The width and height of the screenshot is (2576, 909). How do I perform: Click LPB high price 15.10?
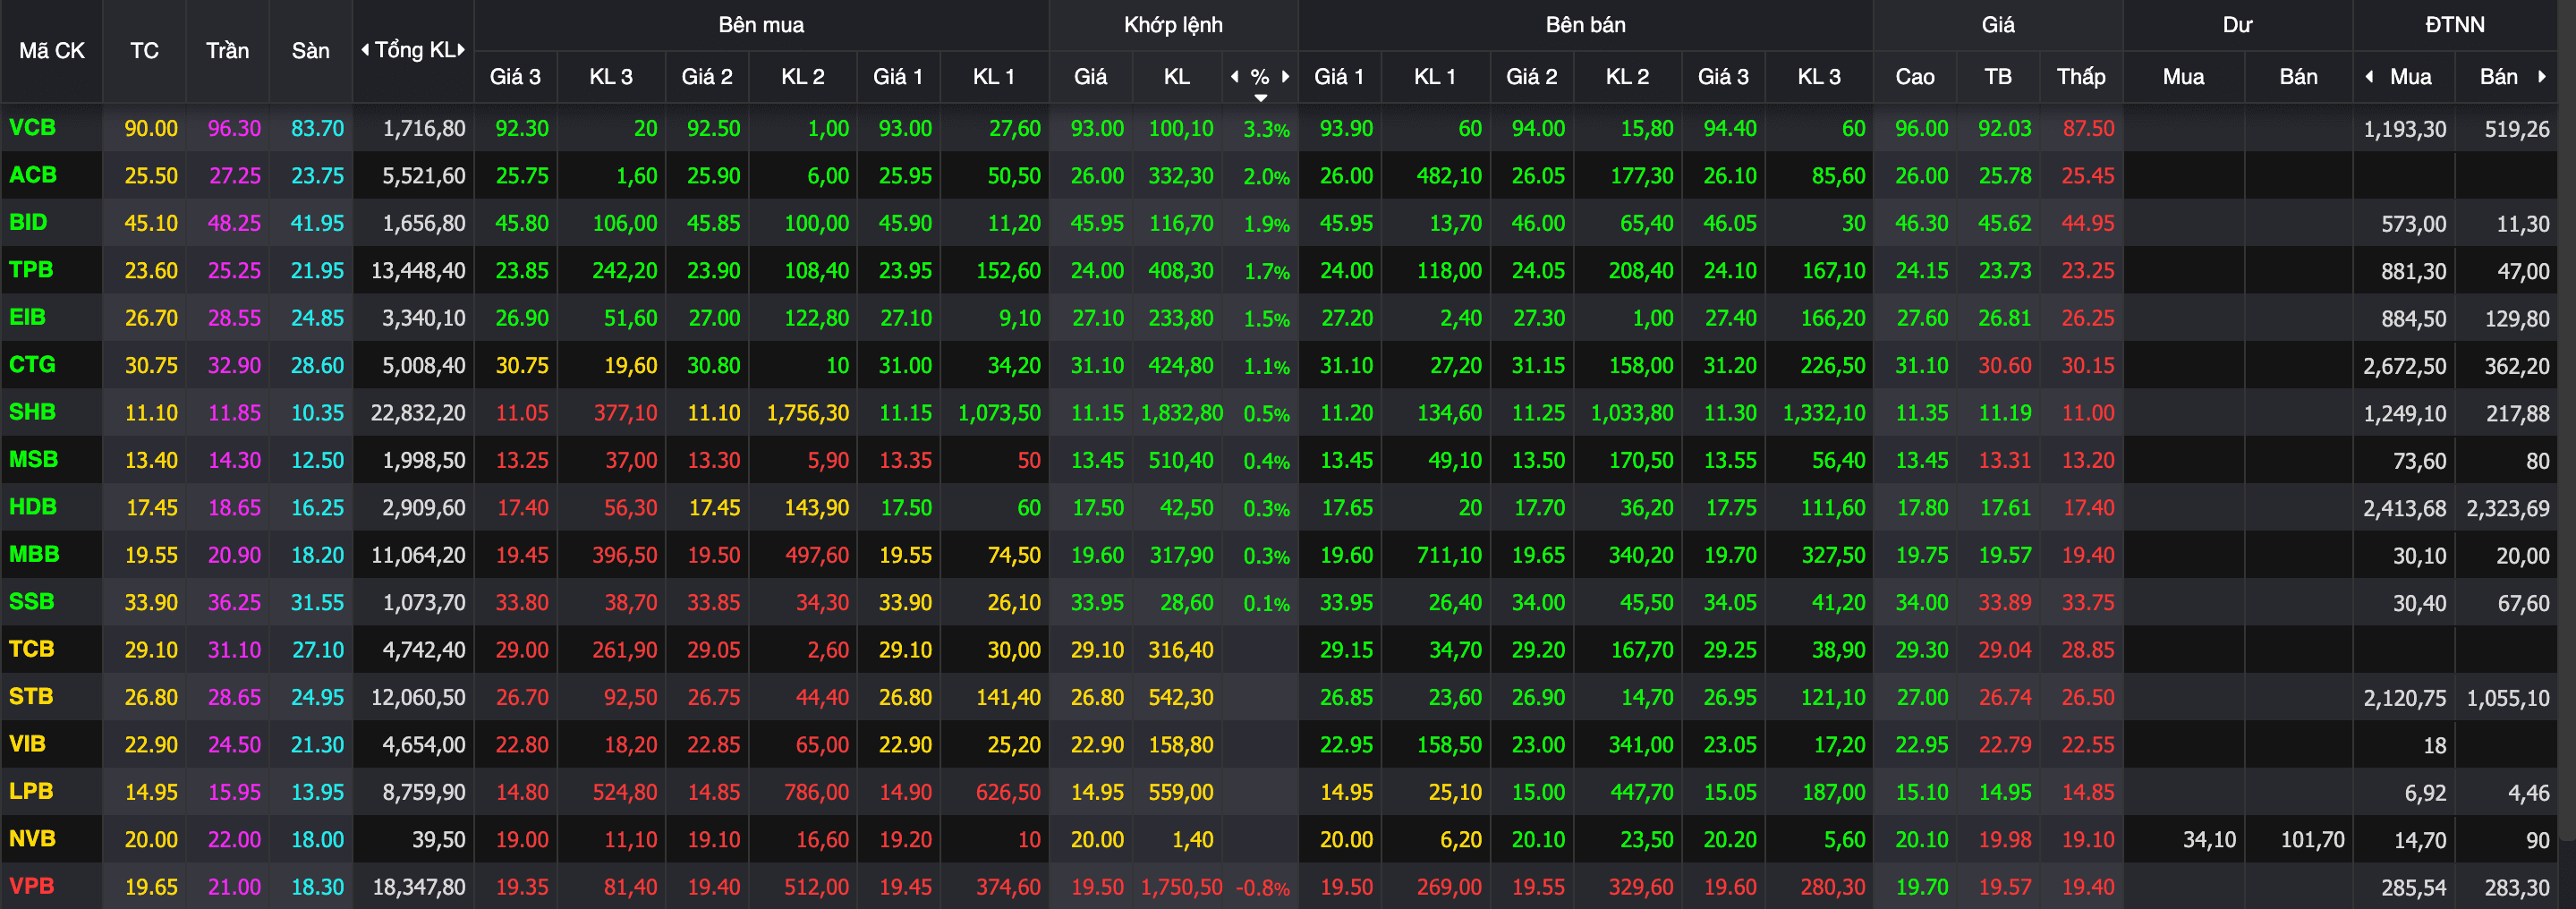coord(1922,792)
